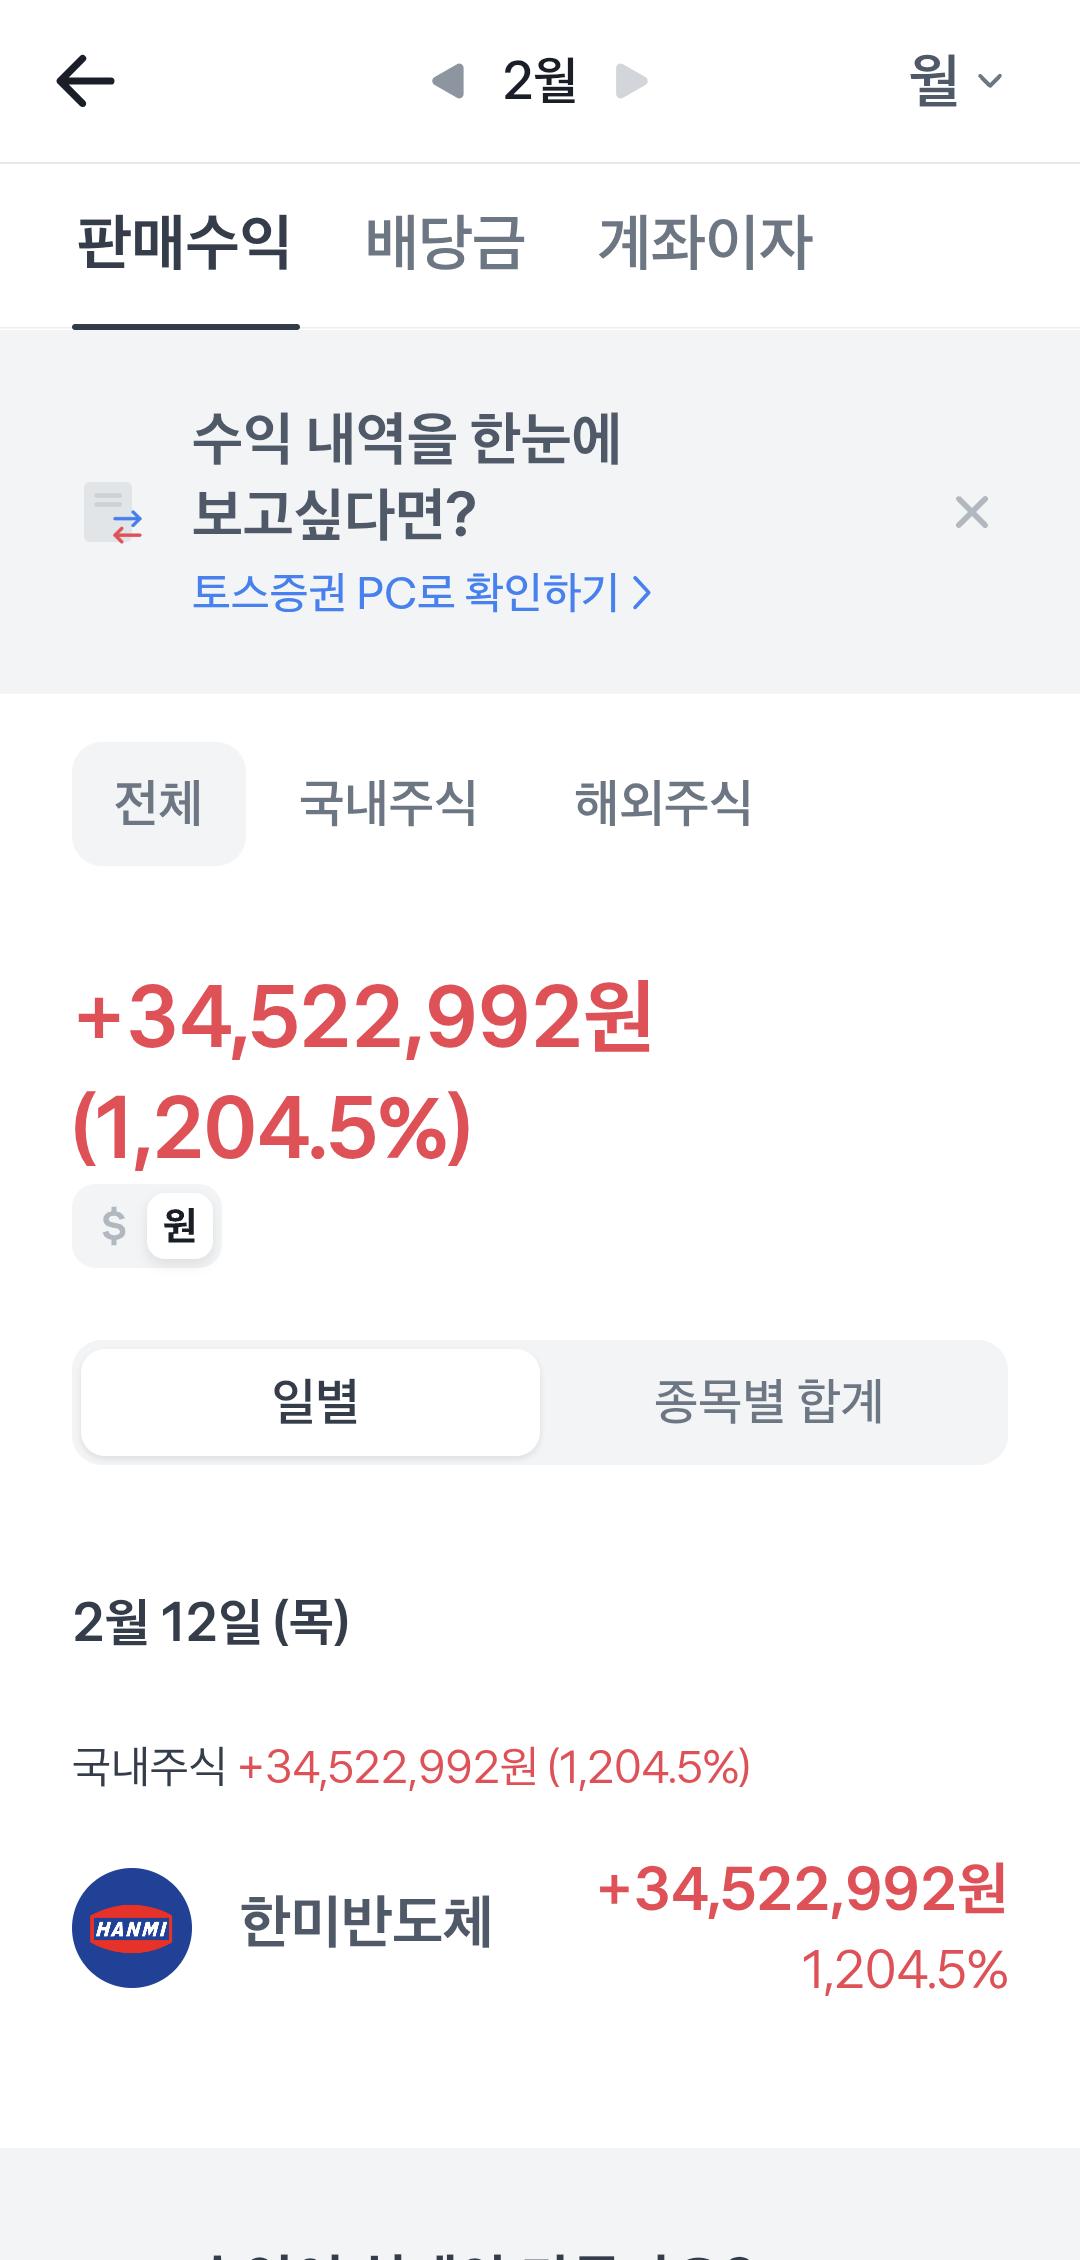Filter by 국내주식
Viewport: 1080px width, 2260px height.
pos(388,804)
